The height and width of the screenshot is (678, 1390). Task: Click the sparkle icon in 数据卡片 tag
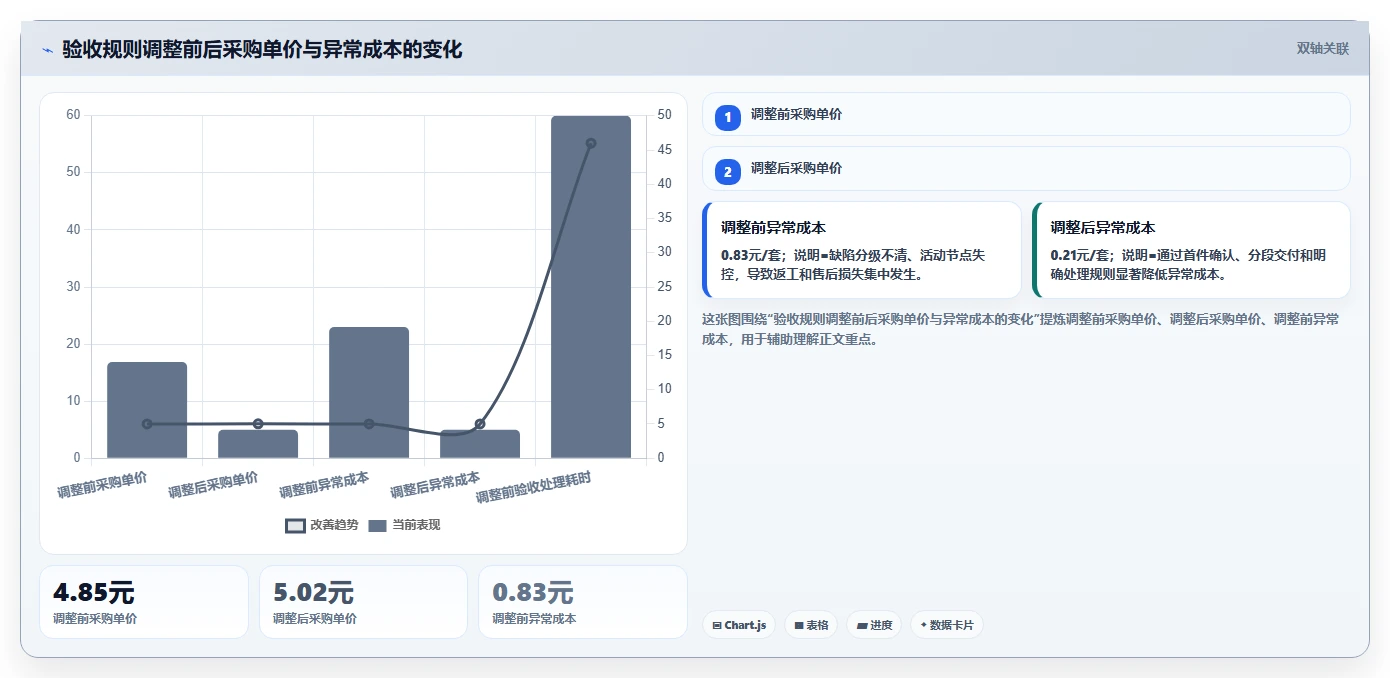(x=923, y=625)
